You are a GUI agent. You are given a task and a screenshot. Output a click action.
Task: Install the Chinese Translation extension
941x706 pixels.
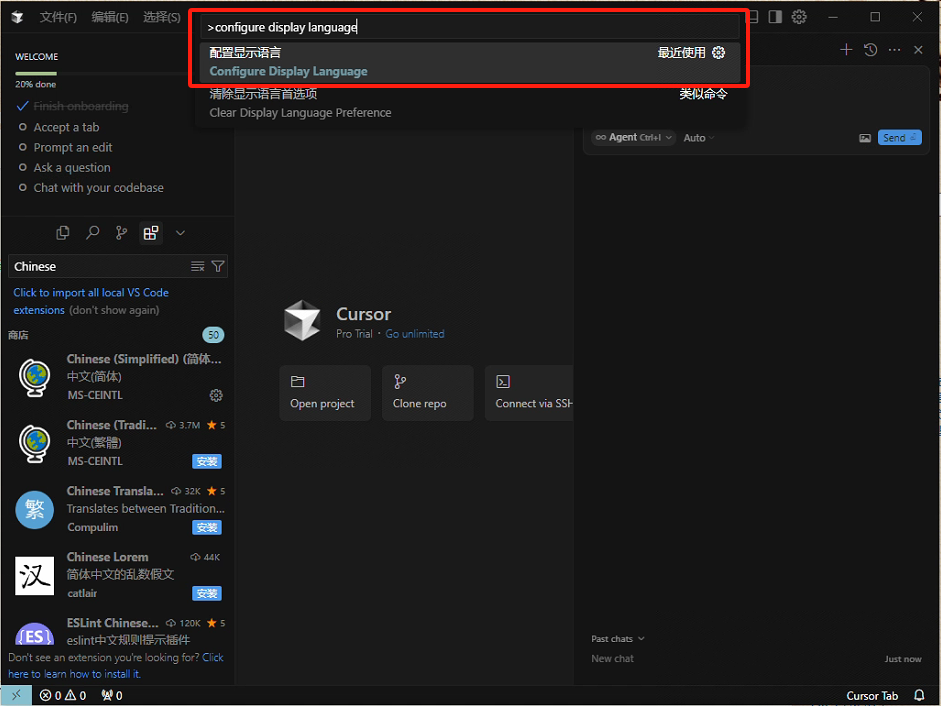pyautogui.click(x=207, y=527)
